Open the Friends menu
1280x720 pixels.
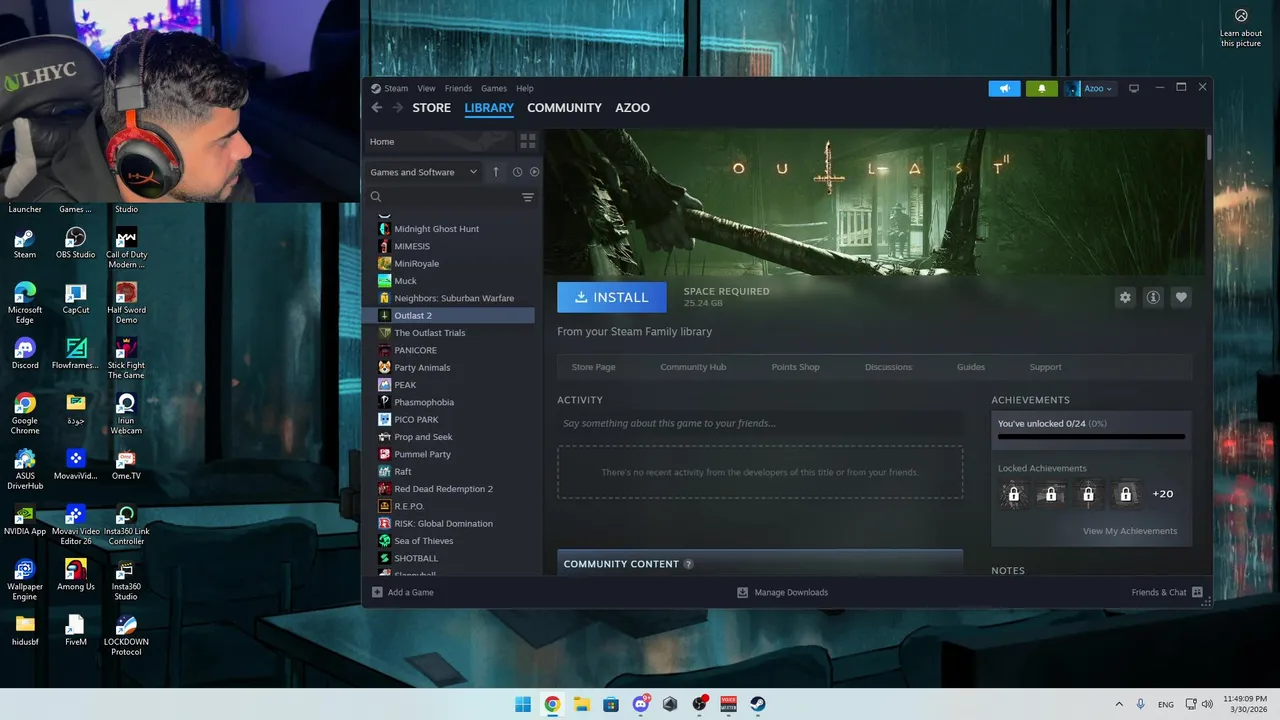pyautogui.click(x=458, y=88)
